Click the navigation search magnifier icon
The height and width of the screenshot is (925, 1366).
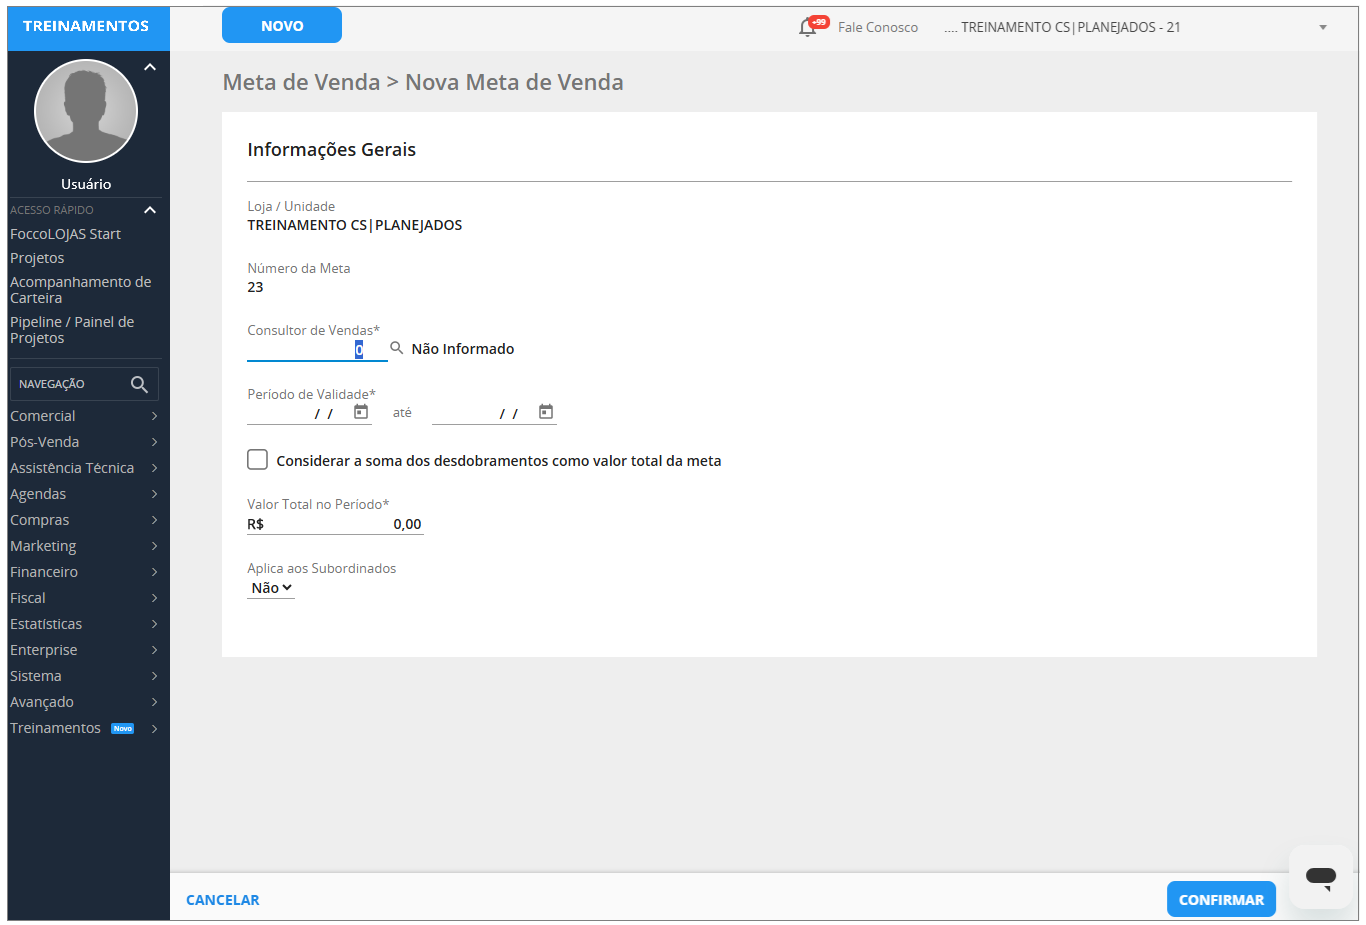click(x=139, y=384)
